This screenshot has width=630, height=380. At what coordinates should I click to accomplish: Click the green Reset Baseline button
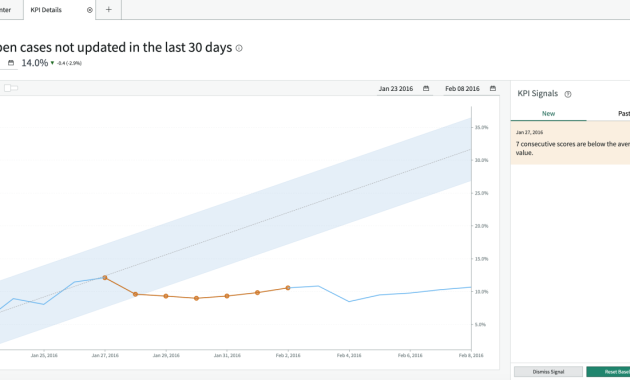[608, 372]
